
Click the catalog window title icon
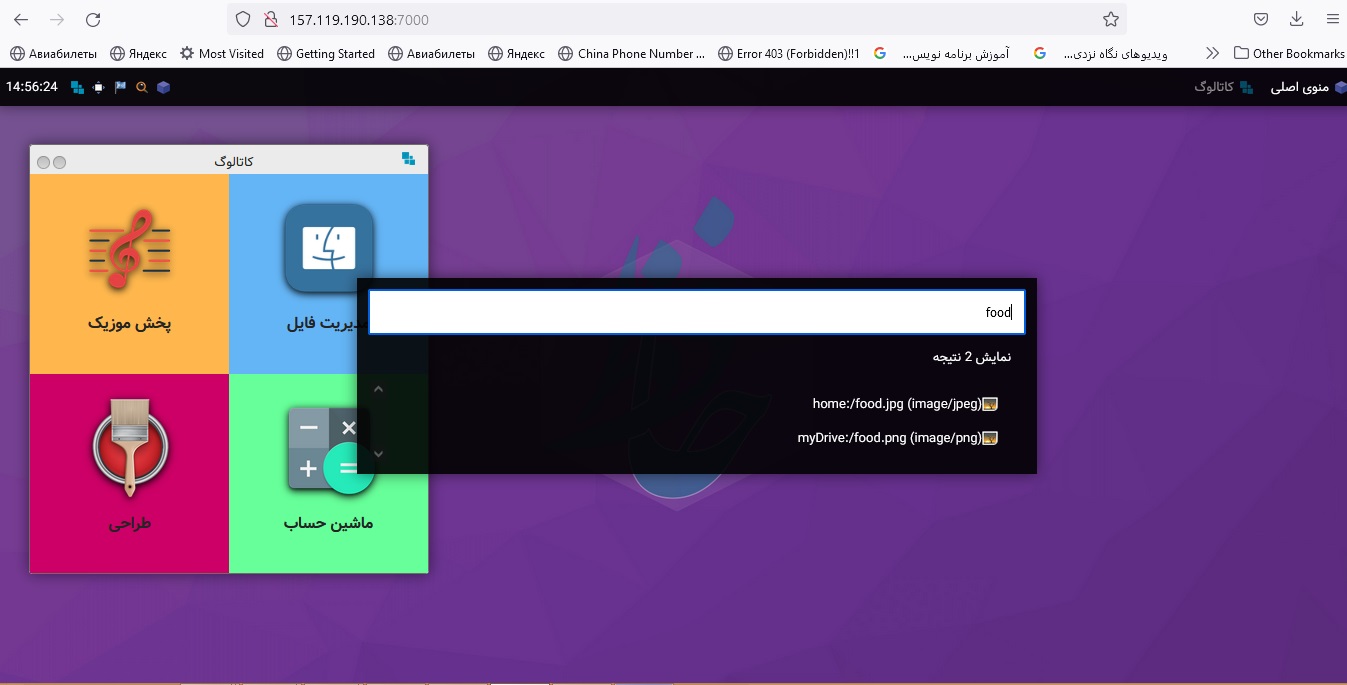(408, 158)
